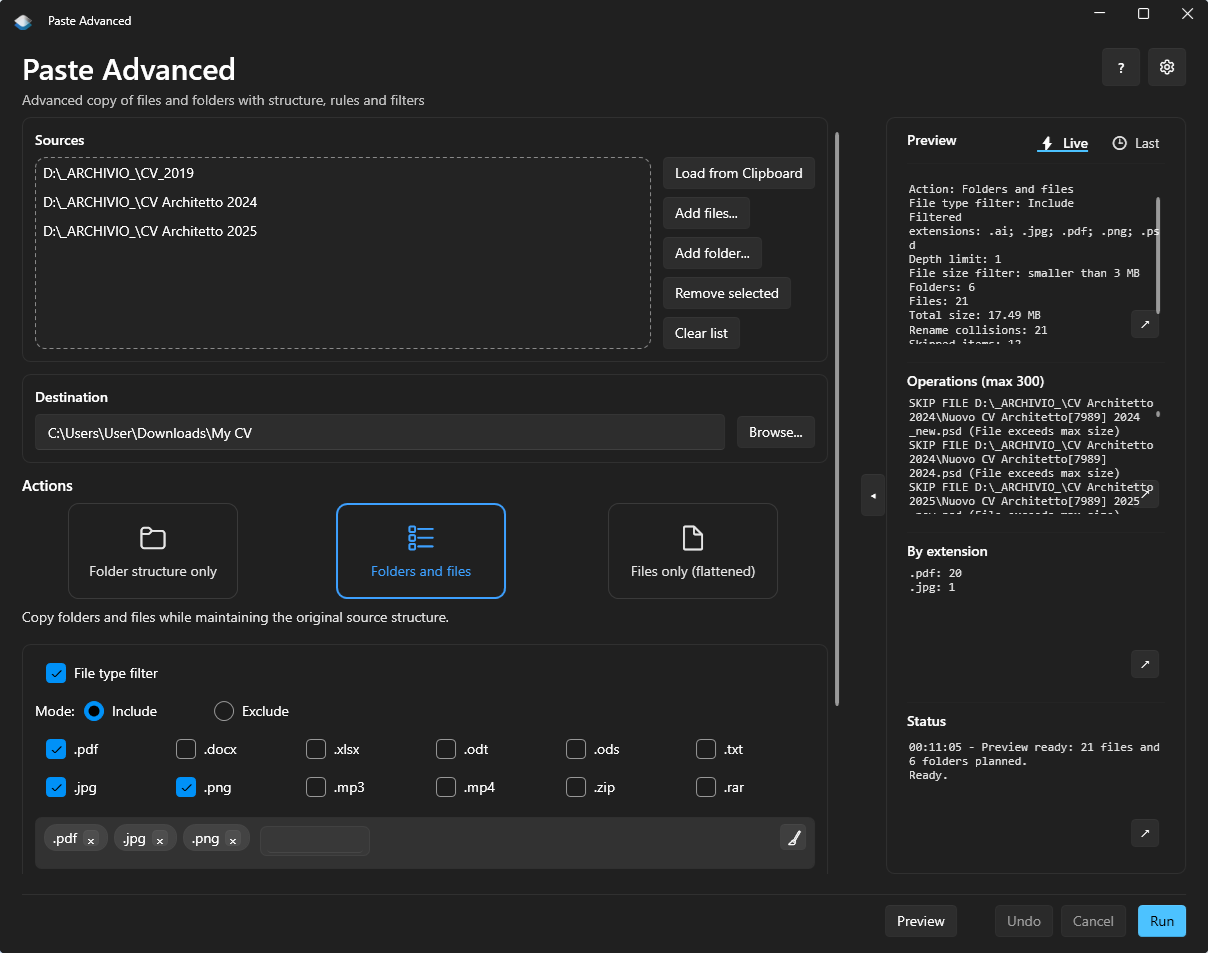
Task: Click Add folder... button
Action: point(712,253)
